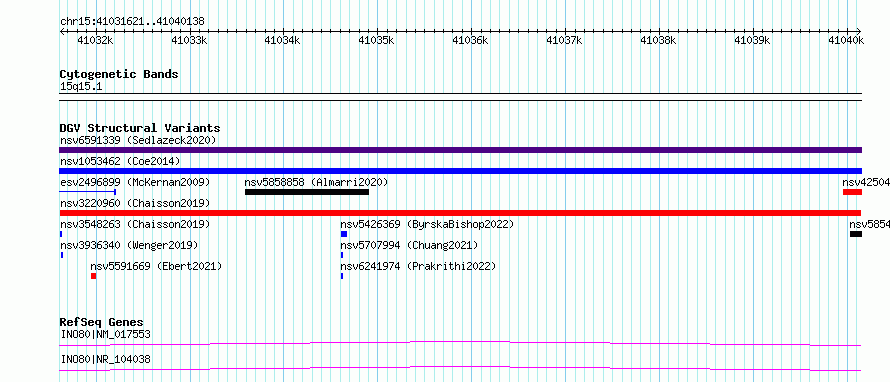Click the 41038k ruler tick label

click(x=658, y=40)
